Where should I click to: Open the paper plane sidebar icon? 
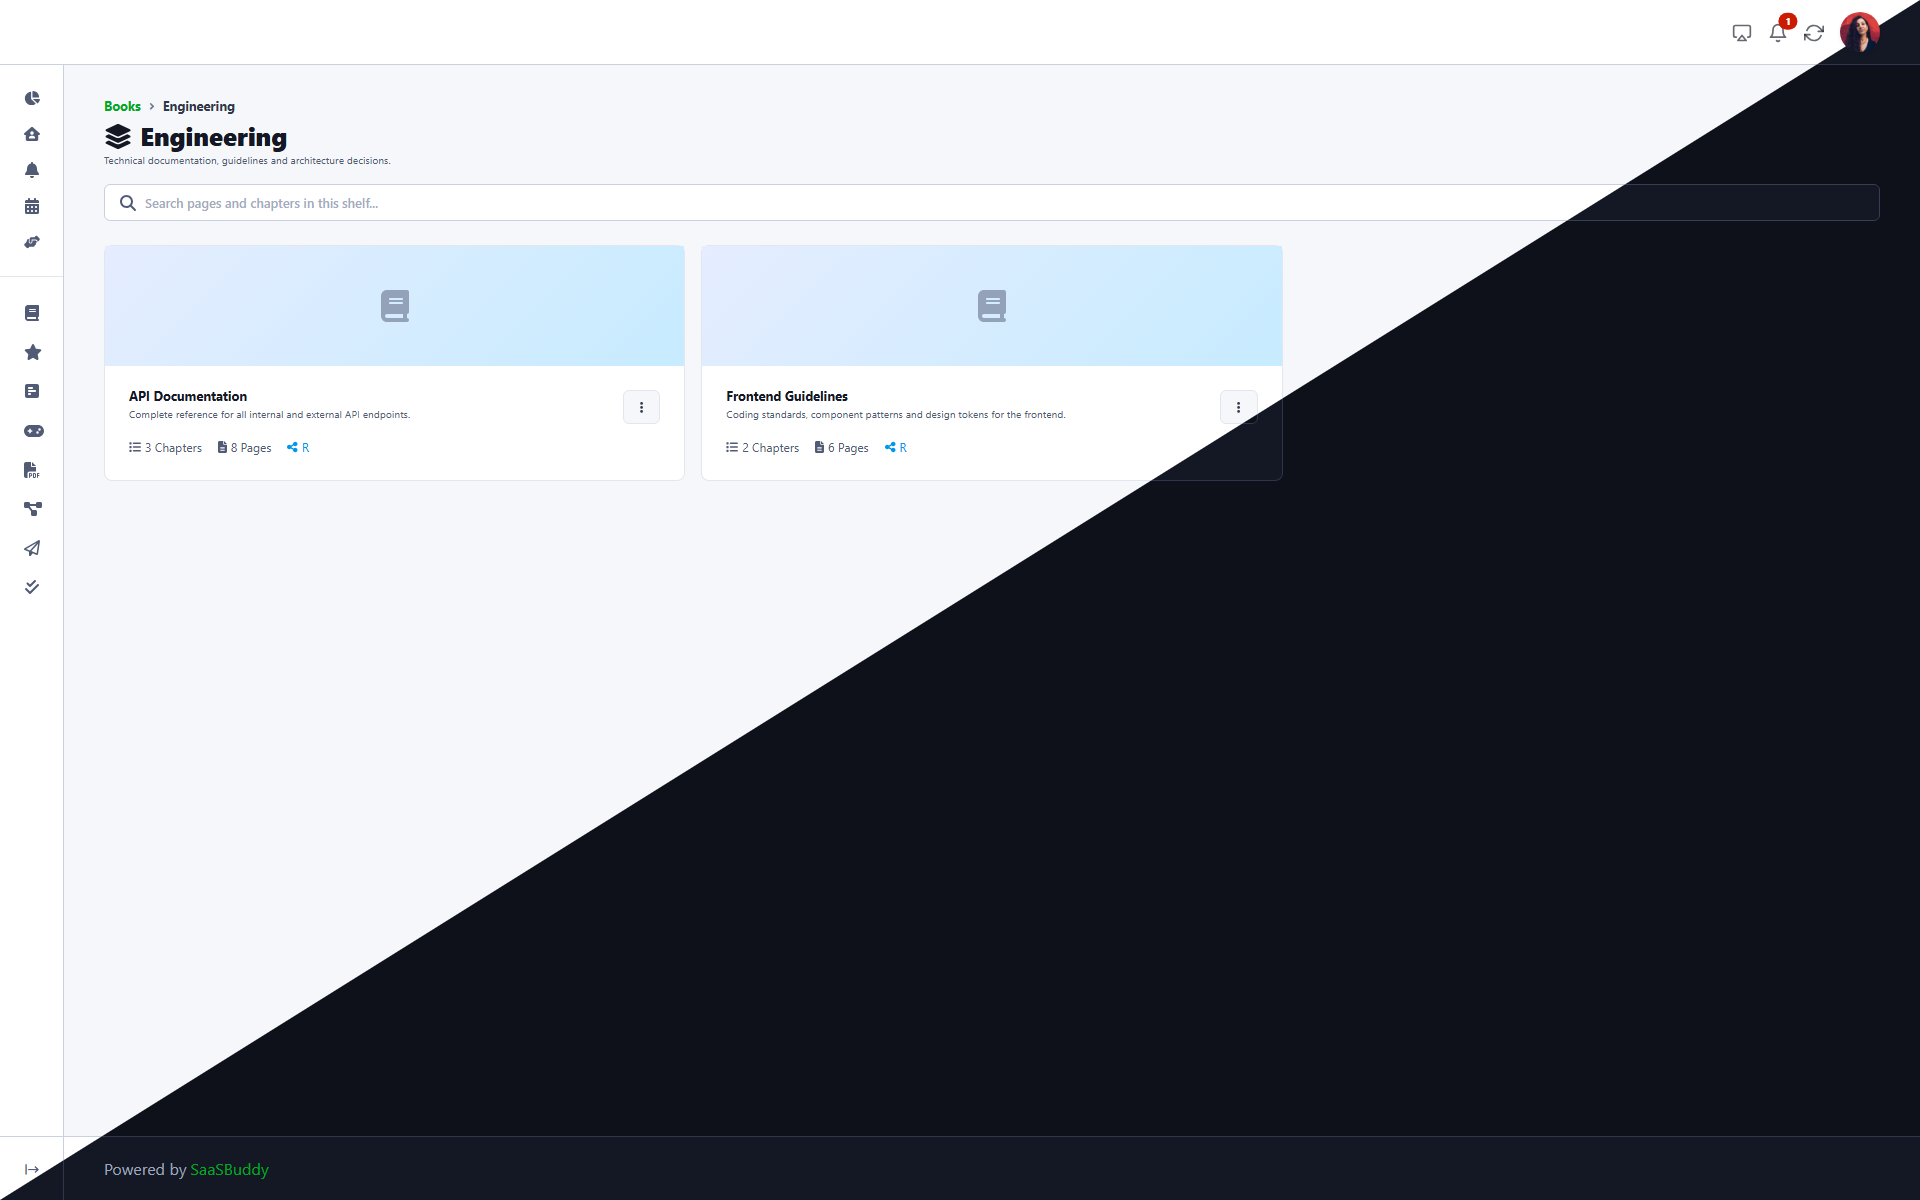pos(32,548)
